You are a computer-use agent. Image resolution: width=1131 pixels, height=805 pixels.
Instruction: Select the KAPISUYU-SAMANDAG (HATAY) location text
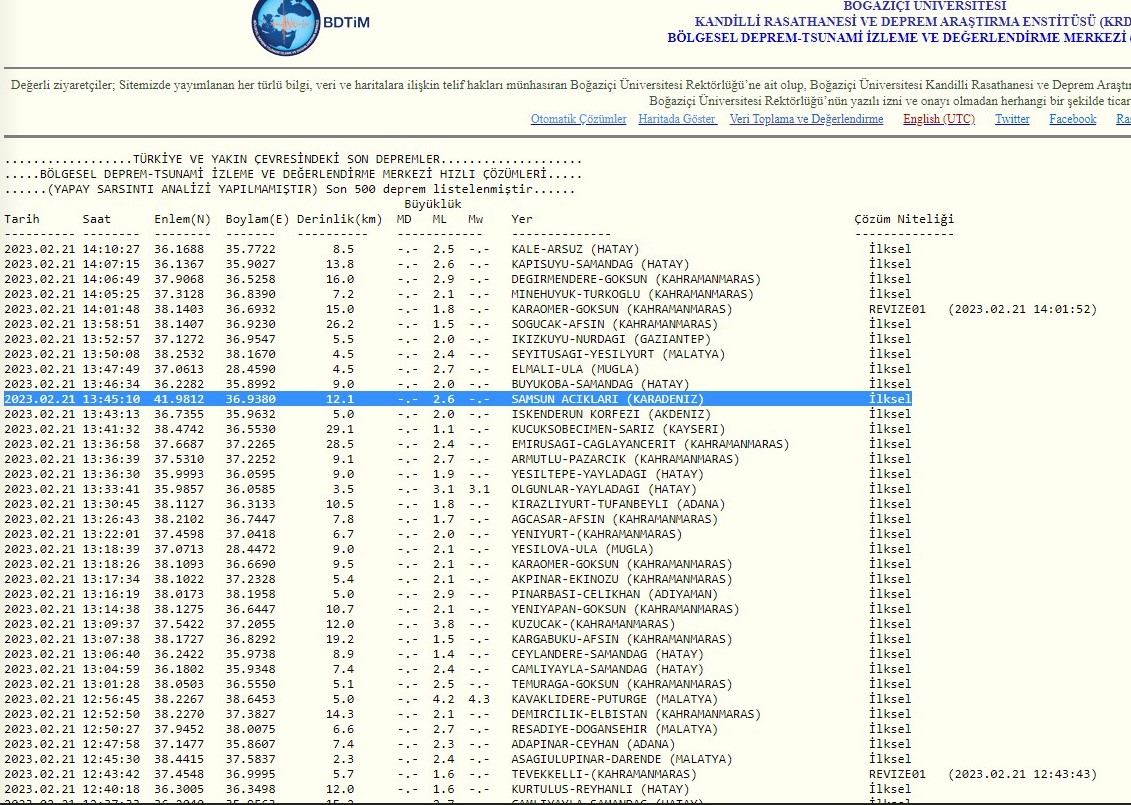[600, 264]
